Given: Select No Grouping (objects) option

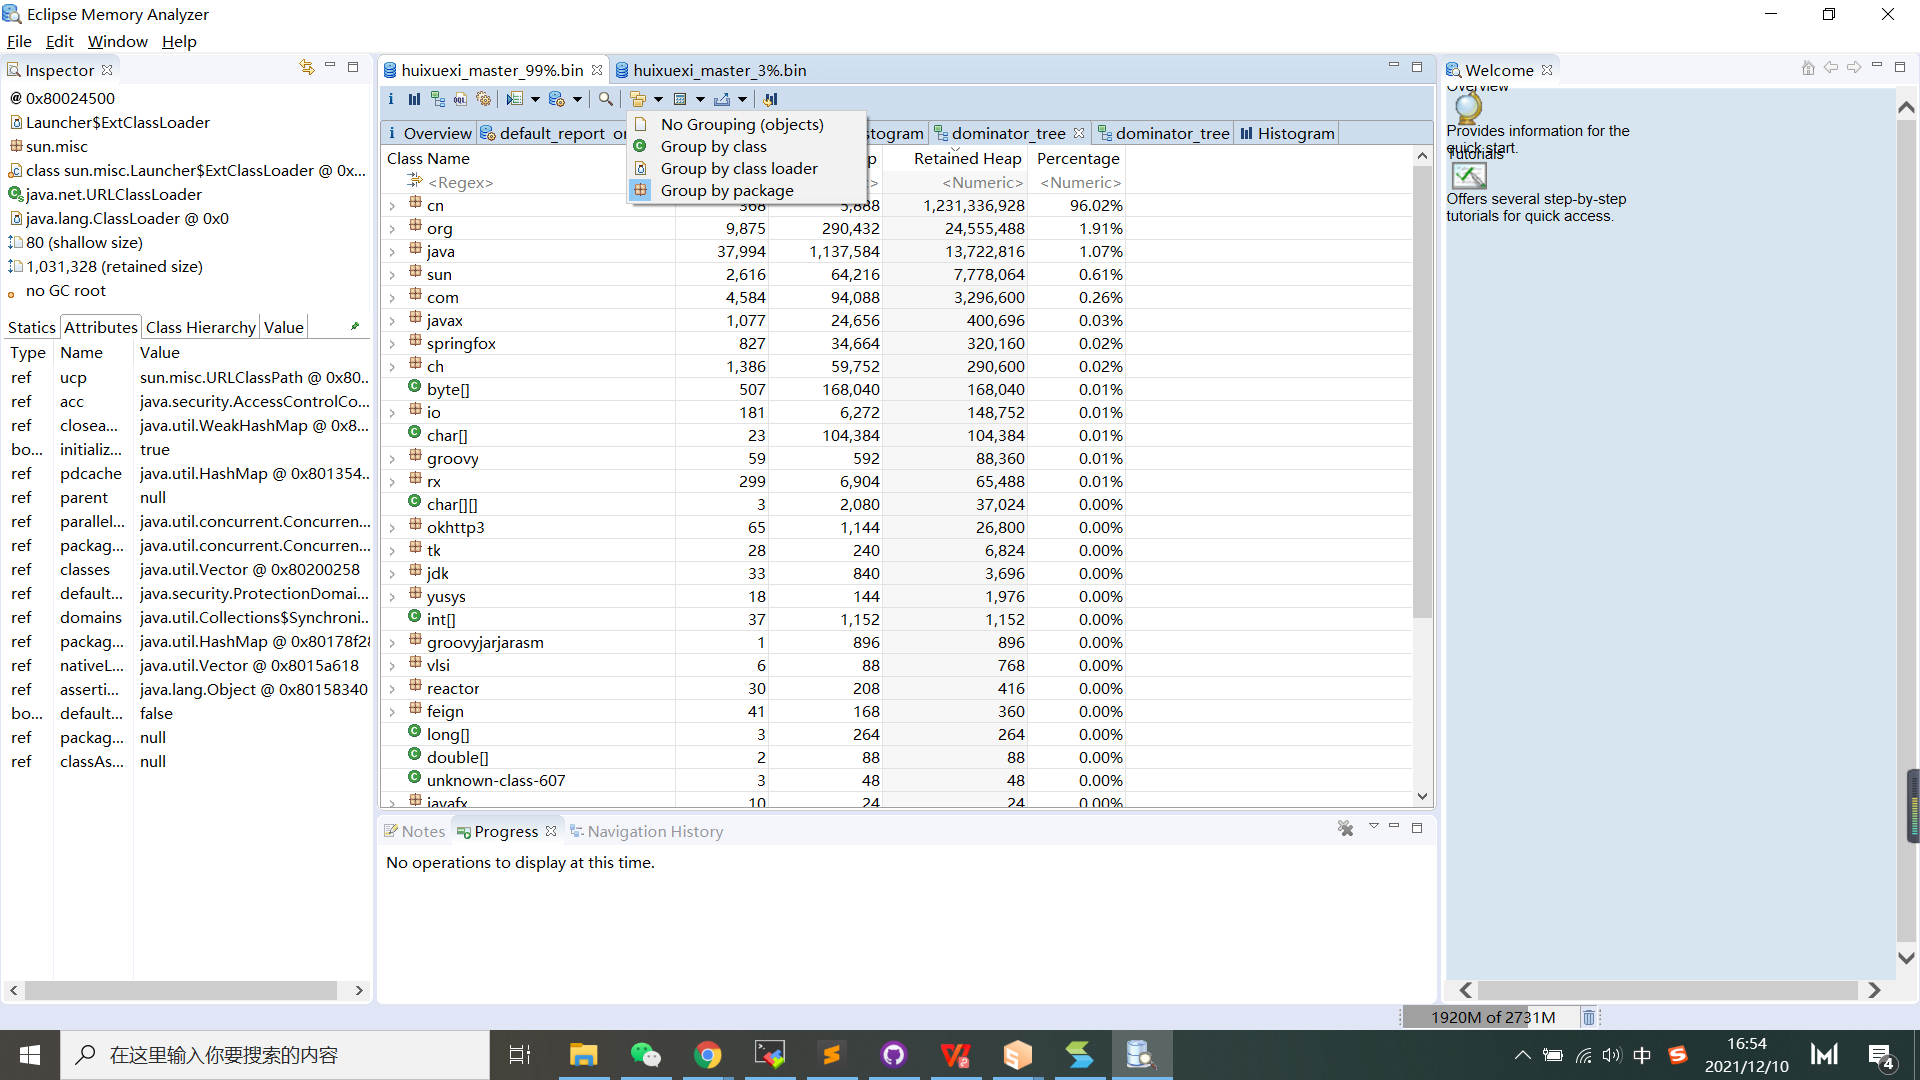Looking at the screenshot, I should click(741, 124).
